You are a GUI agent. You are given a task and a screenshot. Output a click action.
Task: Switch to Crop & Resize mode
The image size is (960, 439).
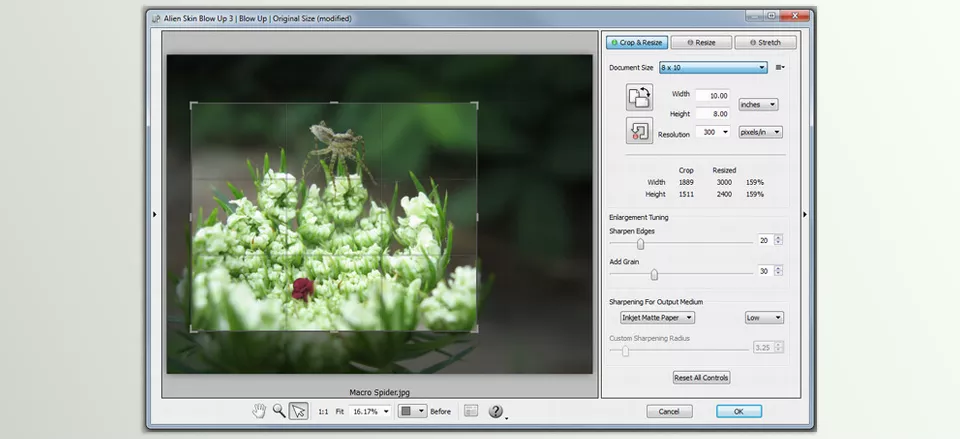tap(637, 43)
